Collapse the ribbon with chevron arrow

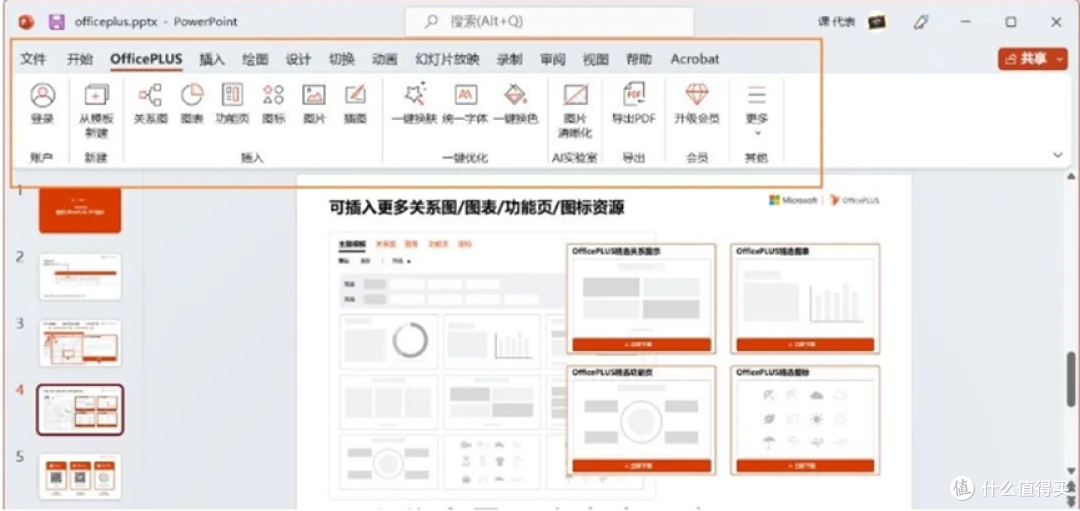[1058, 155]
